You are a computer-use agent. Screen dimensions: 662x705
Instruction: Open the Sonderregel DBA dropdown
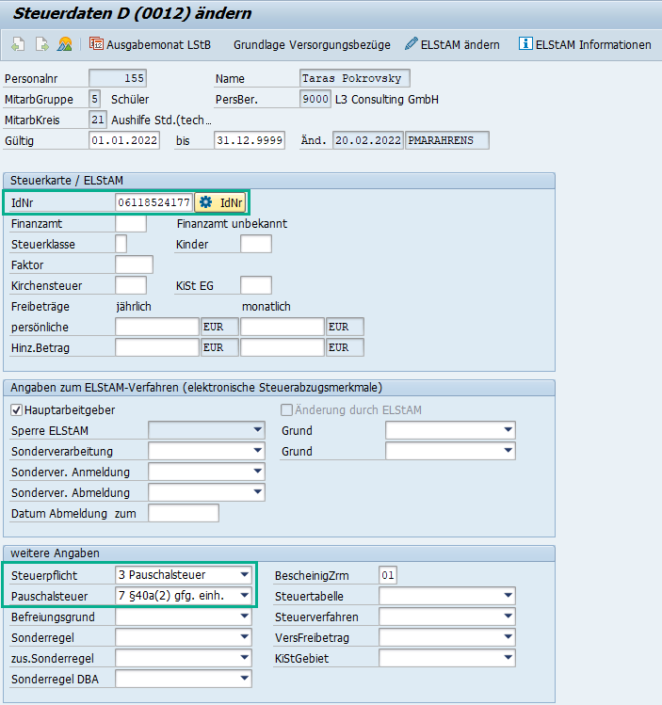[x=183, y=679]
